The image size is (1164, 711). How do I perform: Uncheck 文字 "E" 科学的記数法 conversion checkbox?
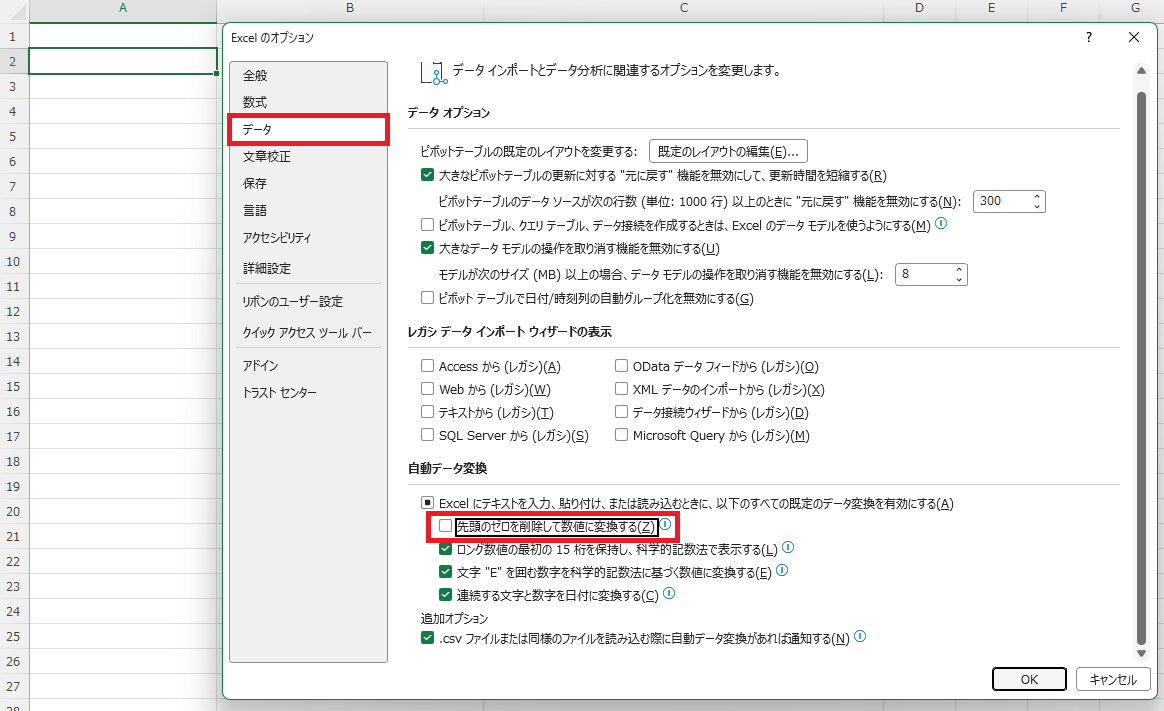(x=445, y=572)
